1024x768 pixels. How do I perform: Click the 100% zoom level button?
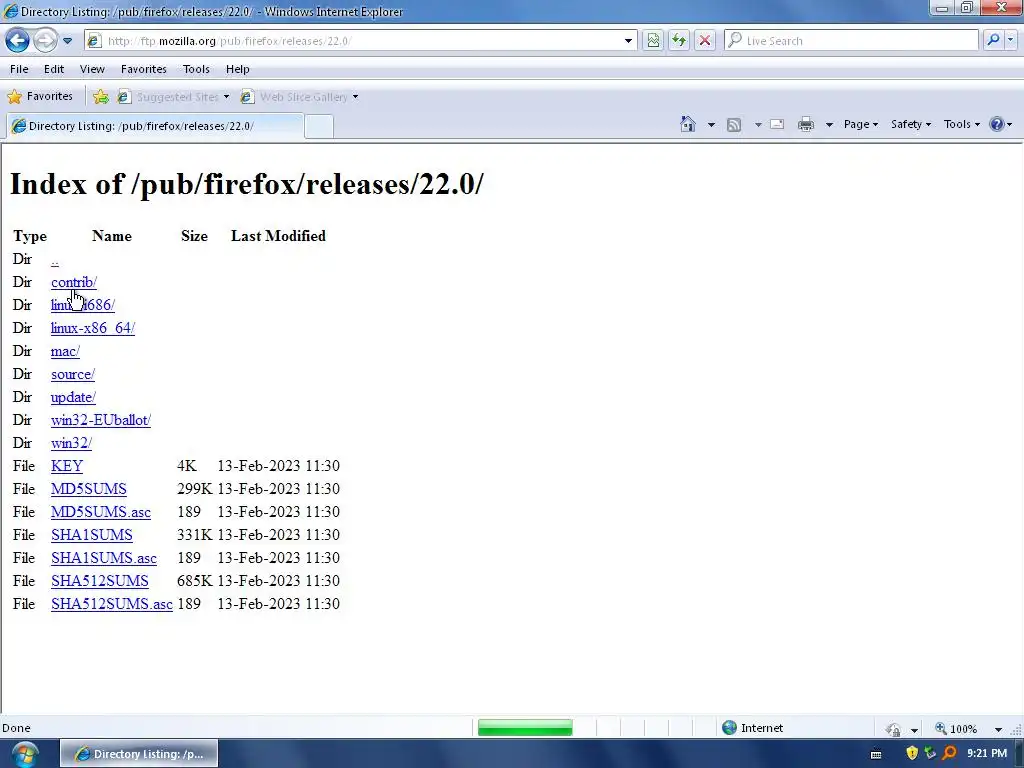tap(957, 728)
